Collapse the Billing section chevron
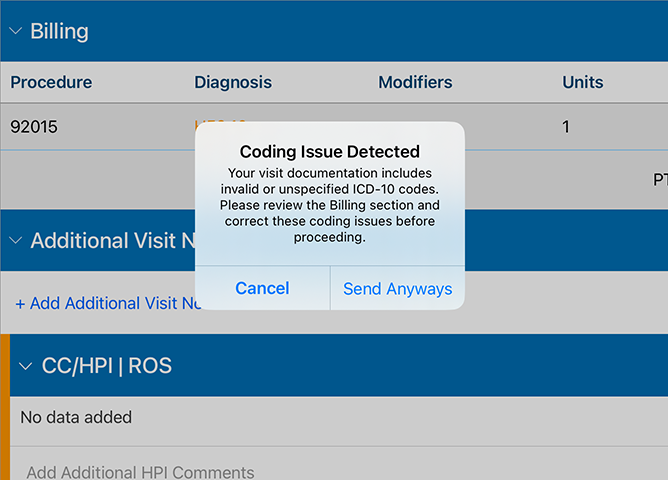This screenshot has width=668, height=480. [16, 31]
